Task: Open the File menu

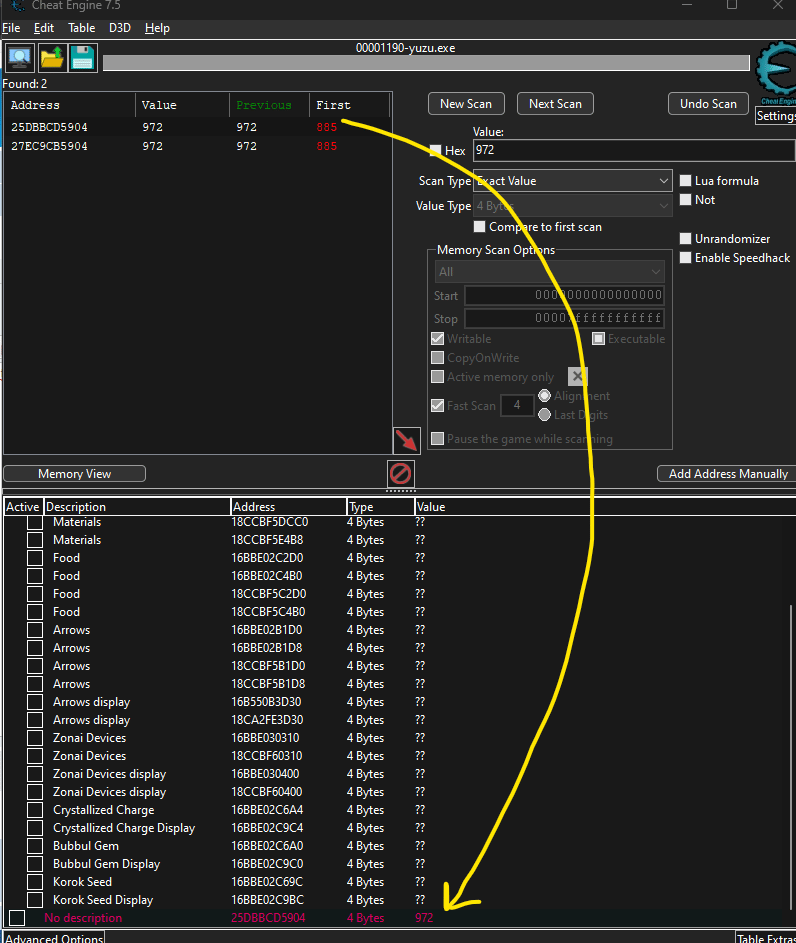Action: 11,28
